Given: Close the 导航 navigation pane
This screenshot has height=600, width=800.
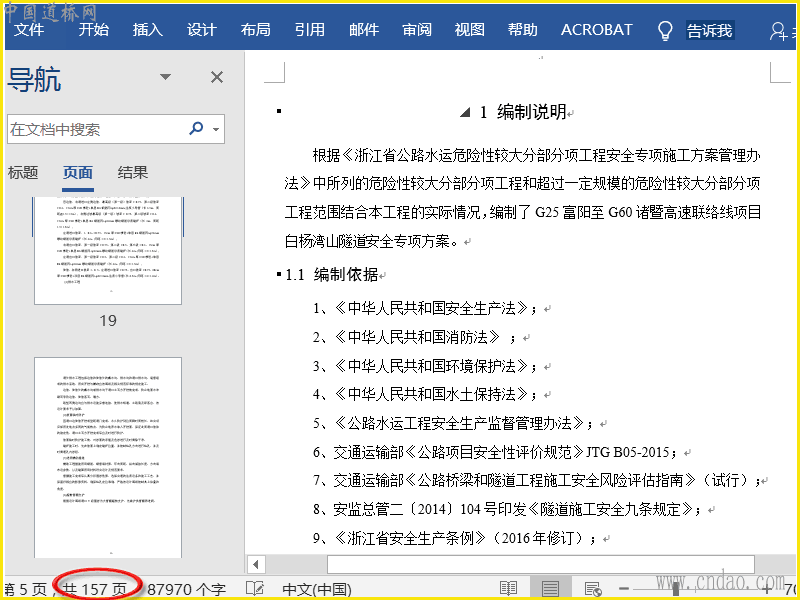Looking at the screenshot, I should (x=217, y=77).
